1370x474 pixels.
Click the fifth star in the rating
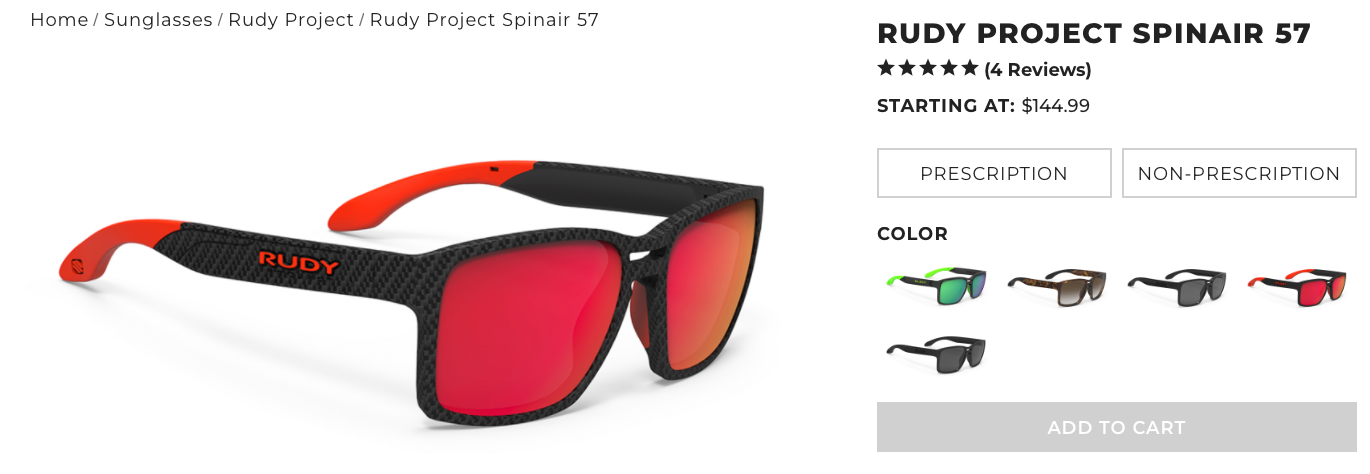969,68
